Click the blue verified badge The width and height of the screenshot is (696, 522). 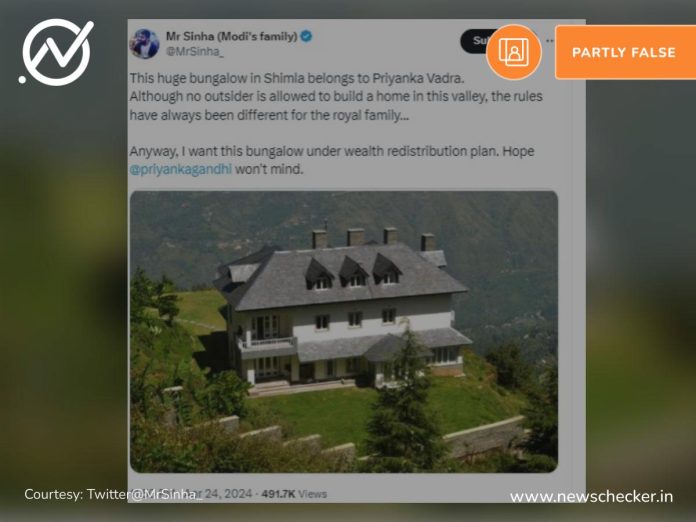306,36
